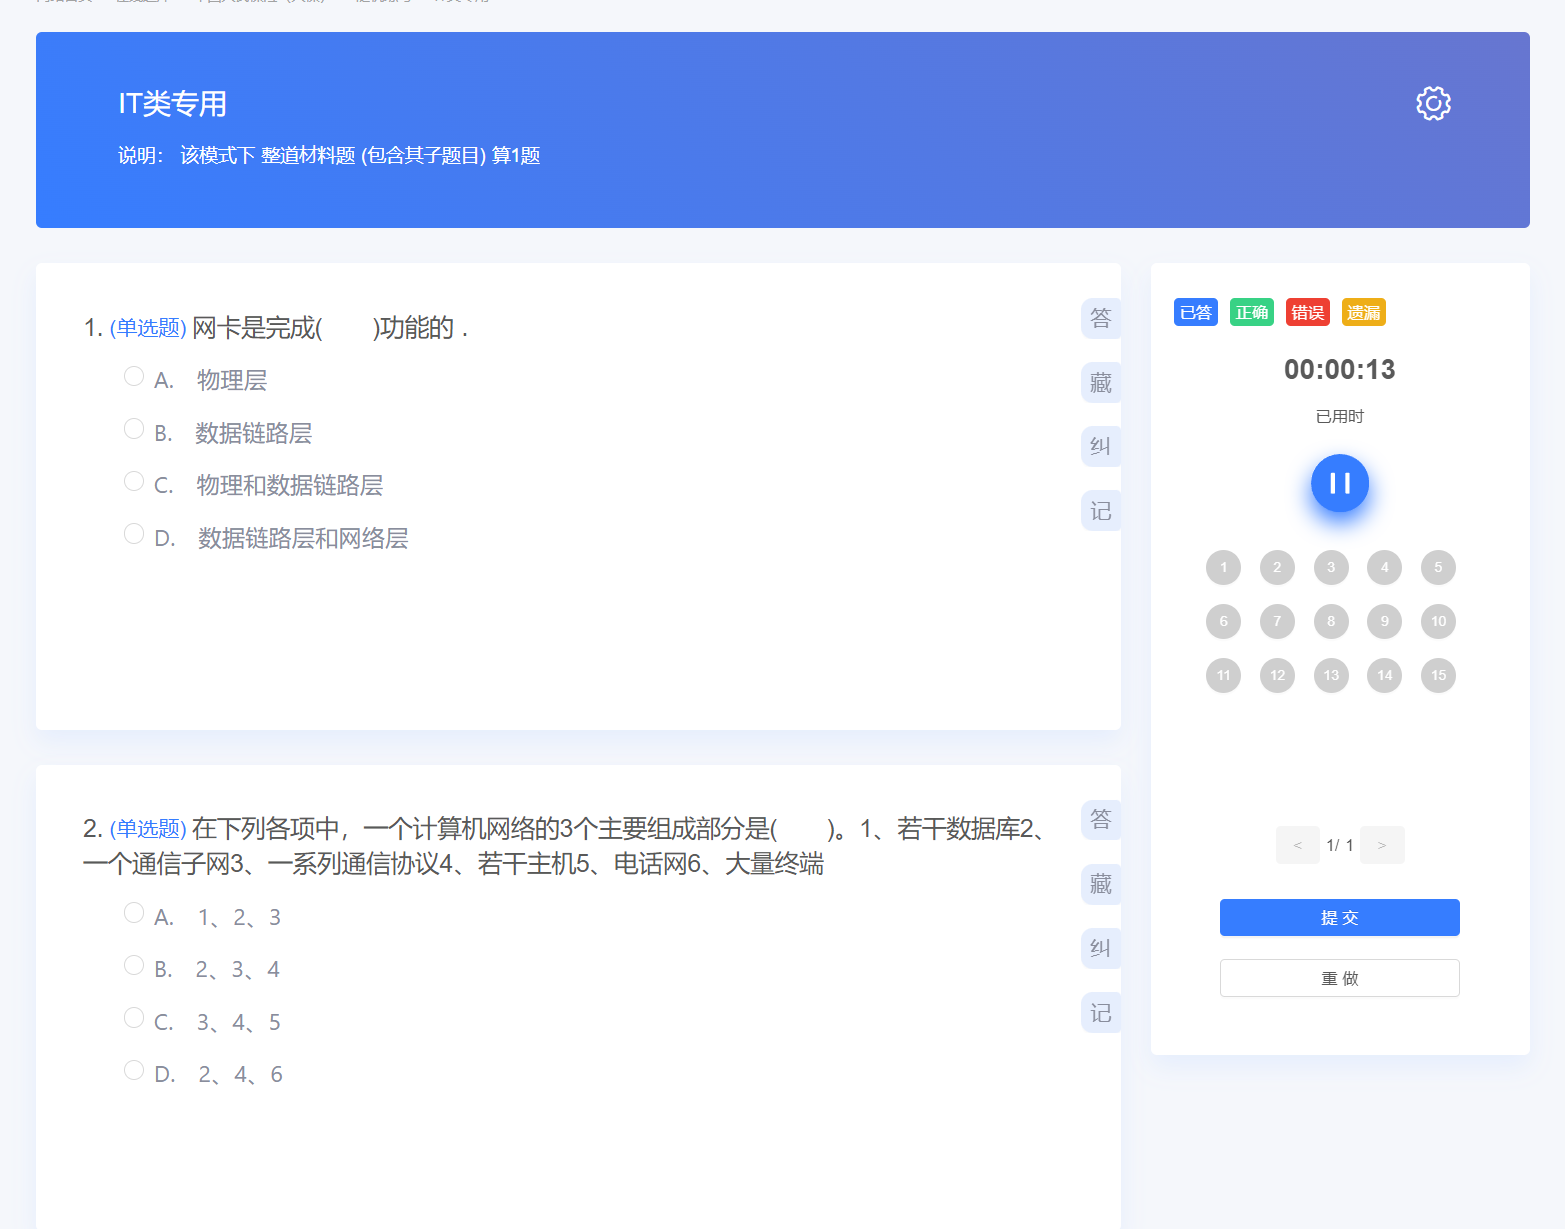Click the 记 note icon for question 1
The height and width of the screenshot is (1229, 1565).
(1100, 510)
